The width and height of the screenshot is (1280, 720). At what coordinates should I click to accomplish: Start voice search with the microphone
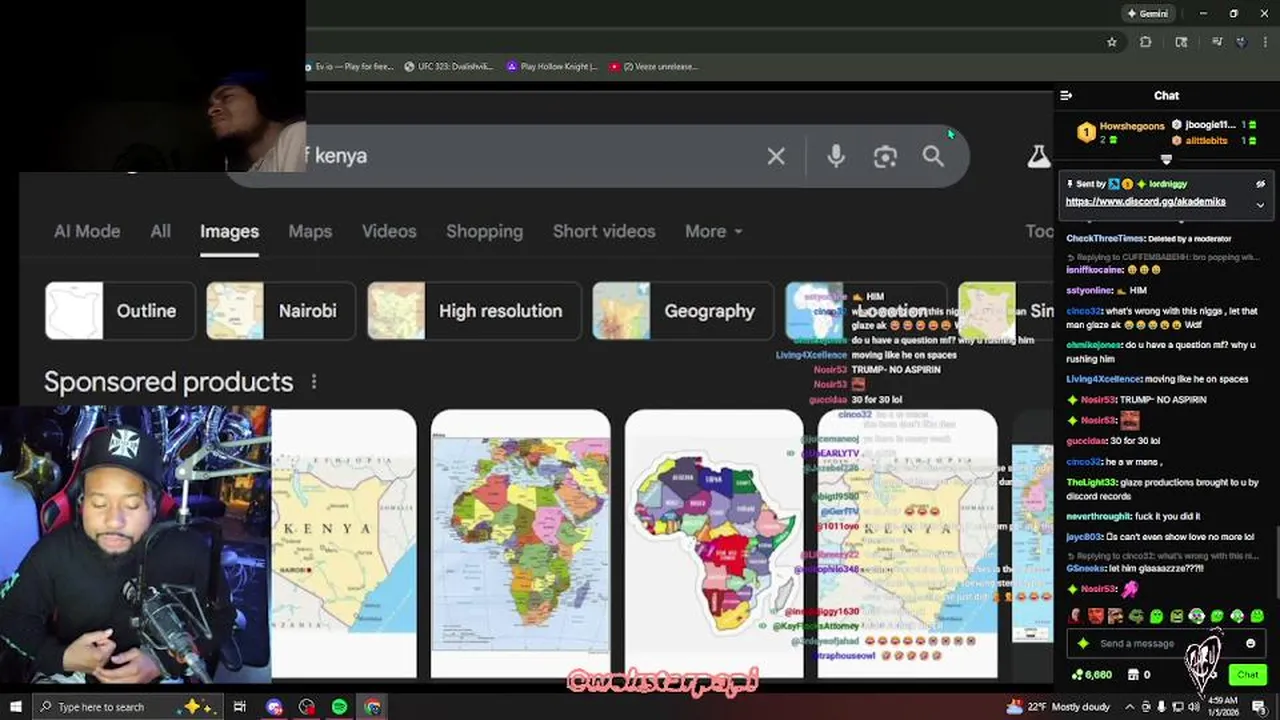(x=836, y=156)
